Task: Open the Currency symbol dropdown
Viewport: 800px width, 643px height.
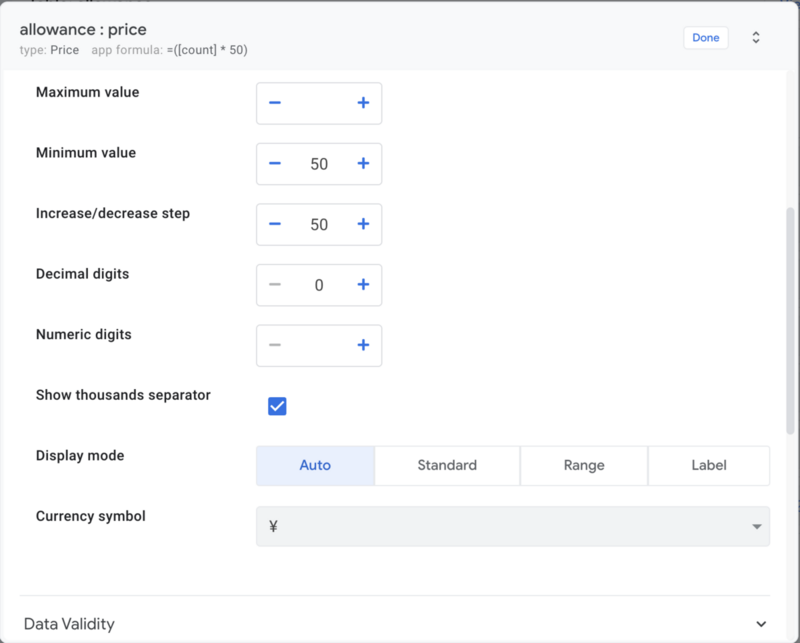Action: coord(513,526)
